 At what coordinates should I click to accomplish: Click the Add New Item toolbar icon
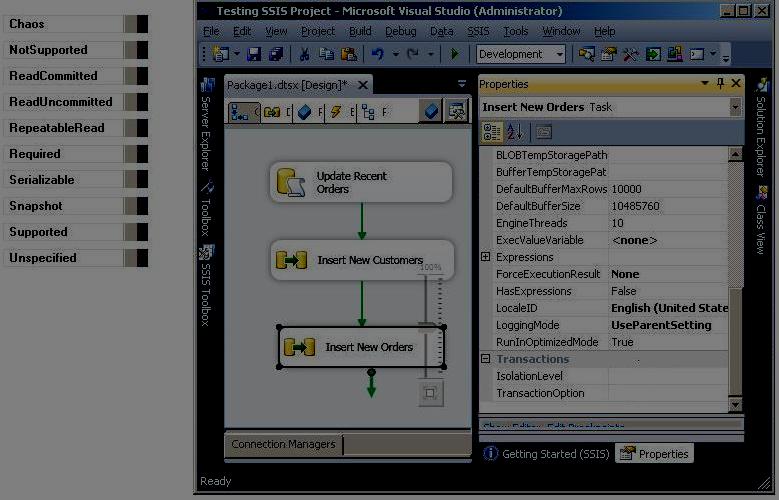(x=221, y=54)
